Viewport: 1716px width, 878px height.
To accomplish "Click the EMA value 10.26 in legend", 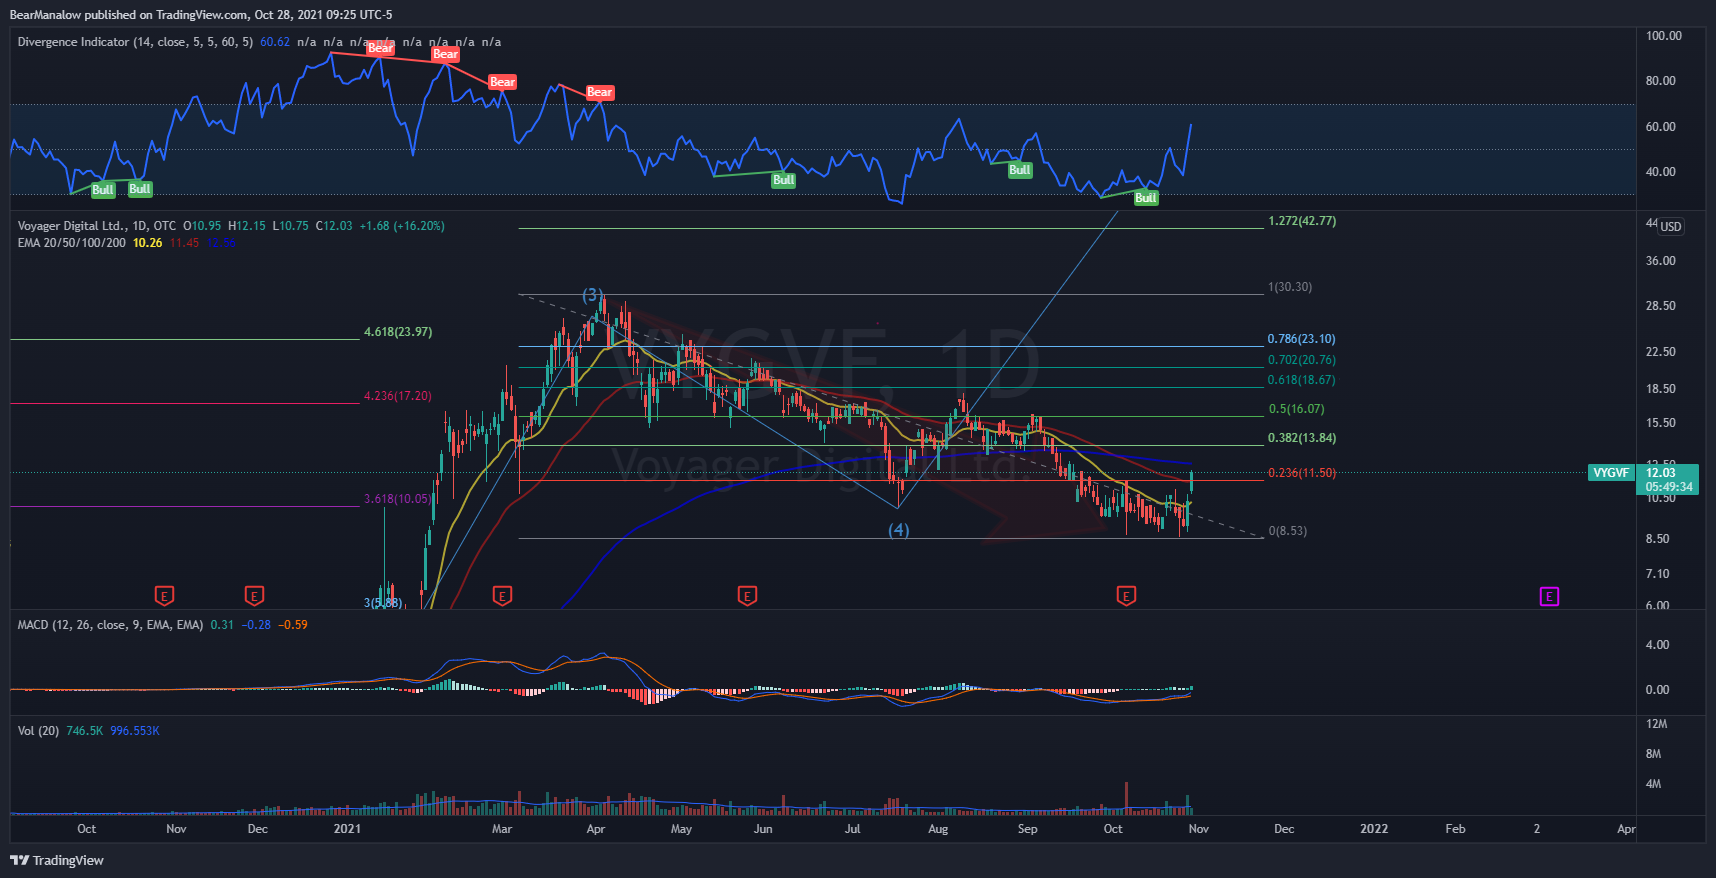I will tap(148, 243).
